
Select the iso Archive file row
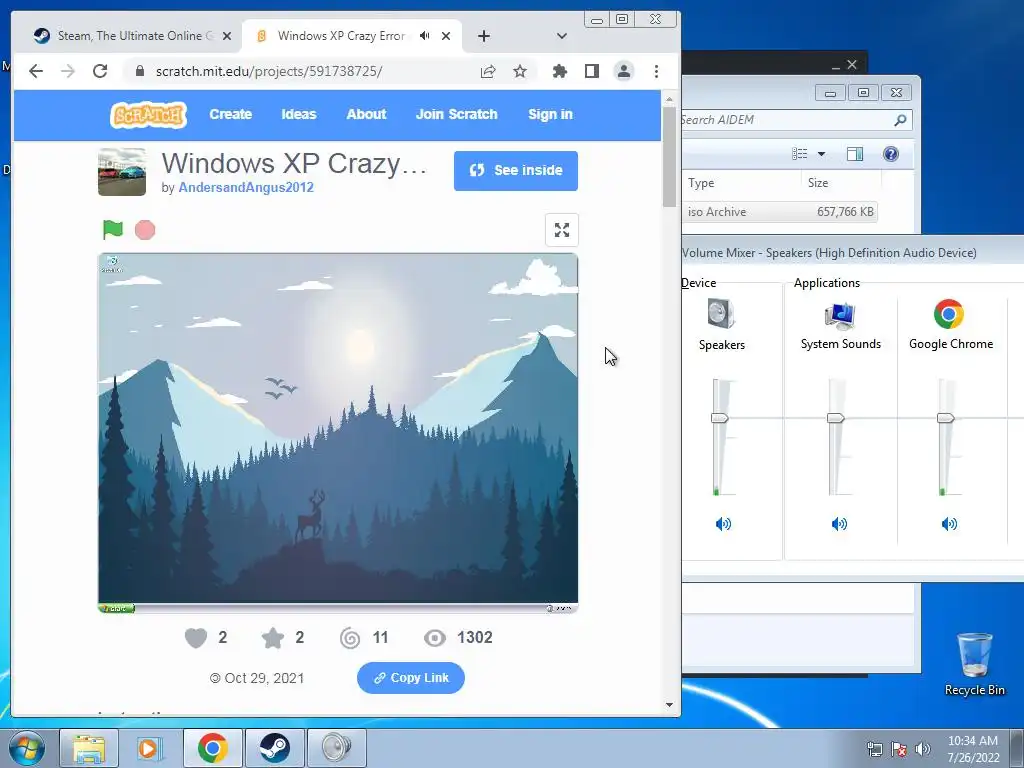[780, 212]
